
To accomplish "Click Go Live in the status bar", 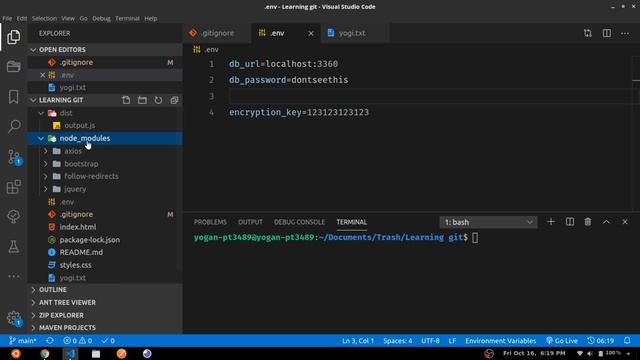I will [x=562, y=340].
